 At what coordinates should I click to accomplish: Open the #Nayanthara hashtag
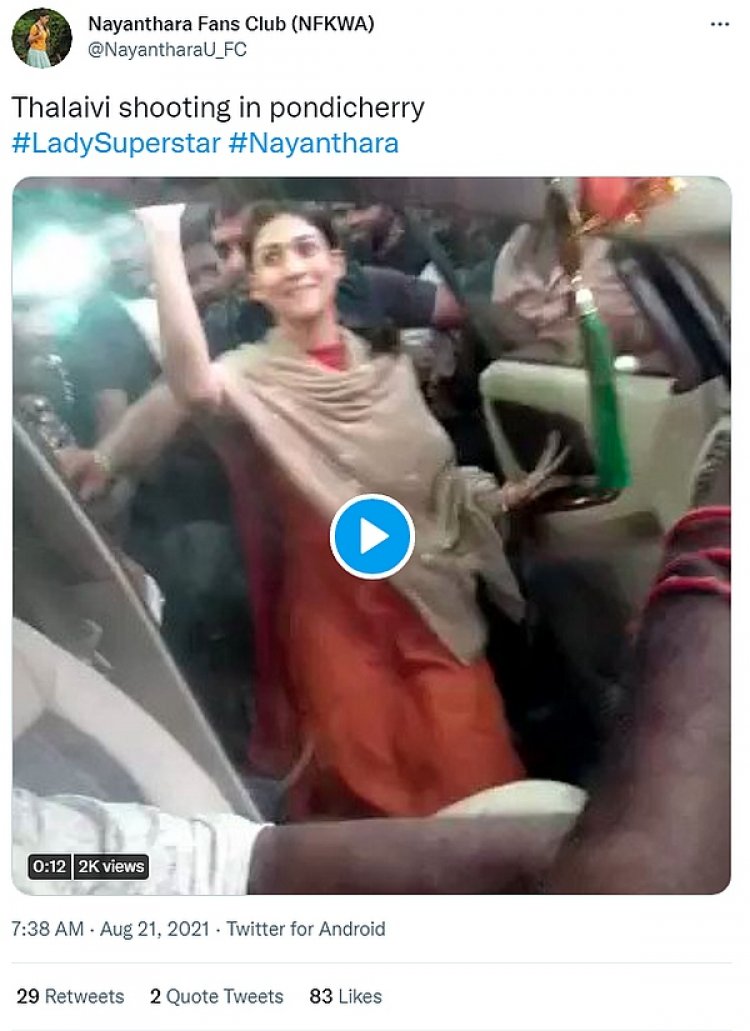pyautogui.click(x=314, y=143)
